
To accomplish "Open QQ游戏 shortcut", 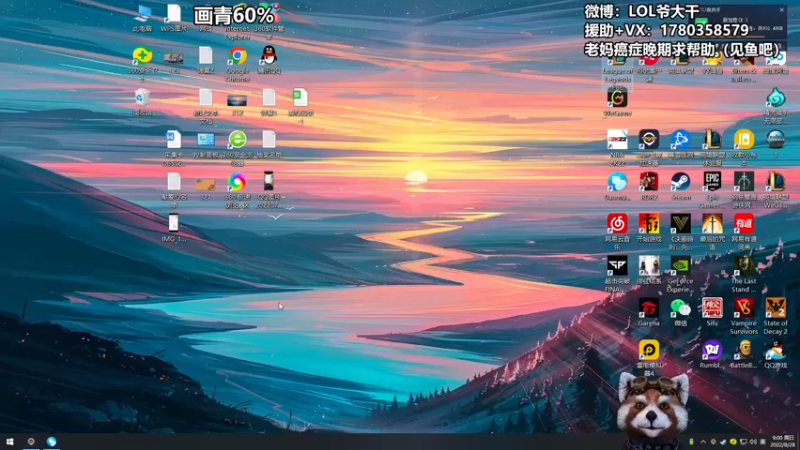I will (x=776, y=350).
